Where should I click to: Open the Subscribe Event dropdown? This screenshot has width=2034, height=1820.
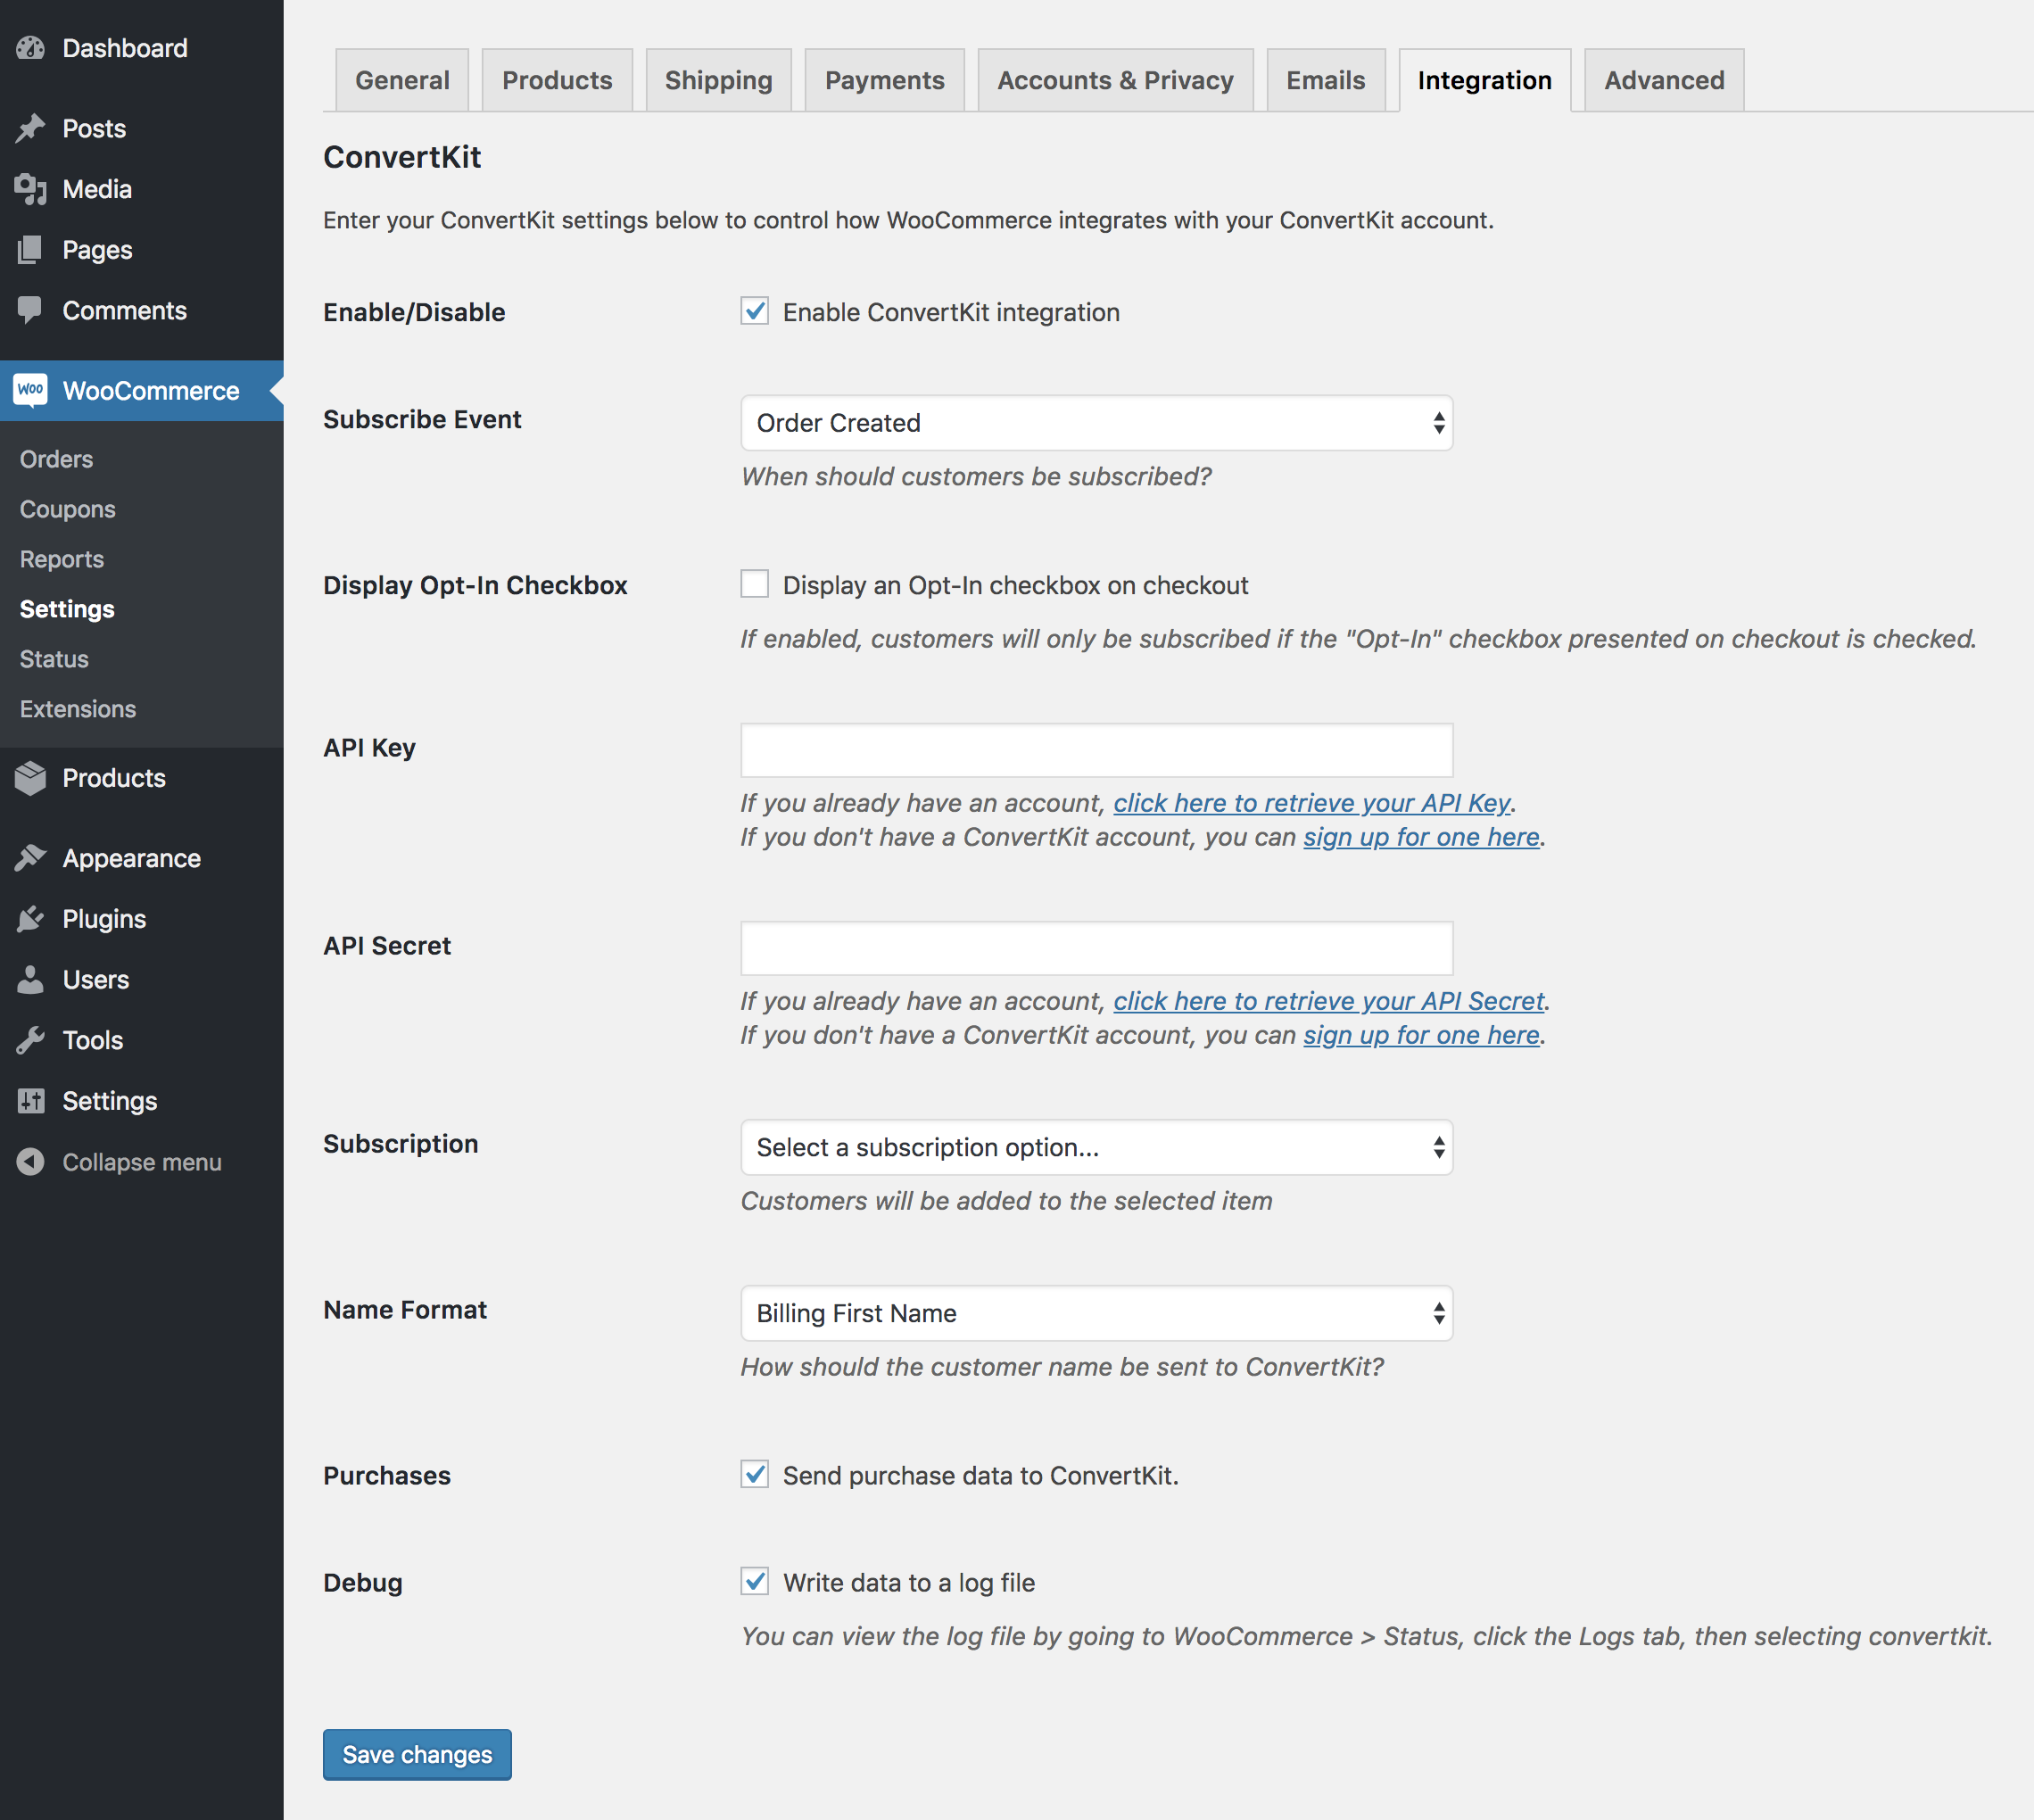coord(1096,423)
